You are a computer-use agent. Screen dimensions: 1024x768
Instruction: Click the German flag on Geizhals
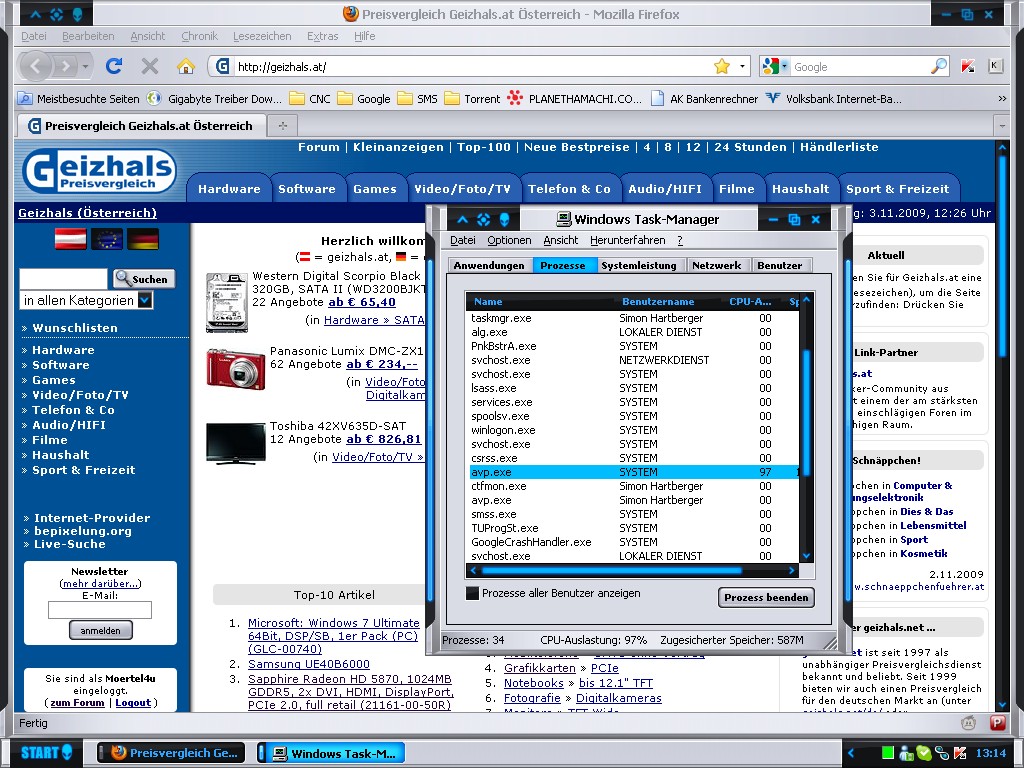coord(143,239)
